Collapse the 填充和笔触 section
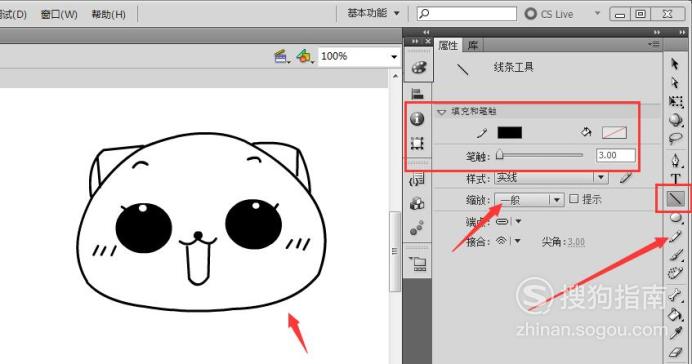692x364 pixels. pyautogui.click(x=441, y=112)
